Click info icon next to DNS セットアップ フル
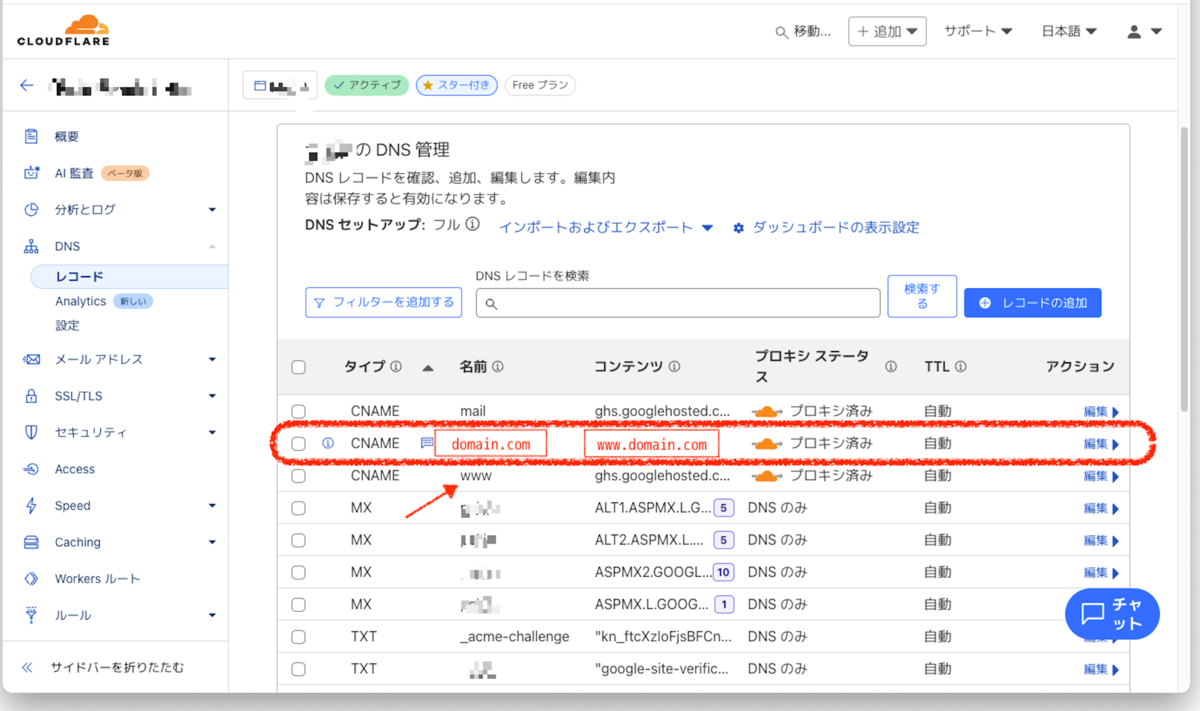Viewport: 1200px width, 711px height. (473, 226)
